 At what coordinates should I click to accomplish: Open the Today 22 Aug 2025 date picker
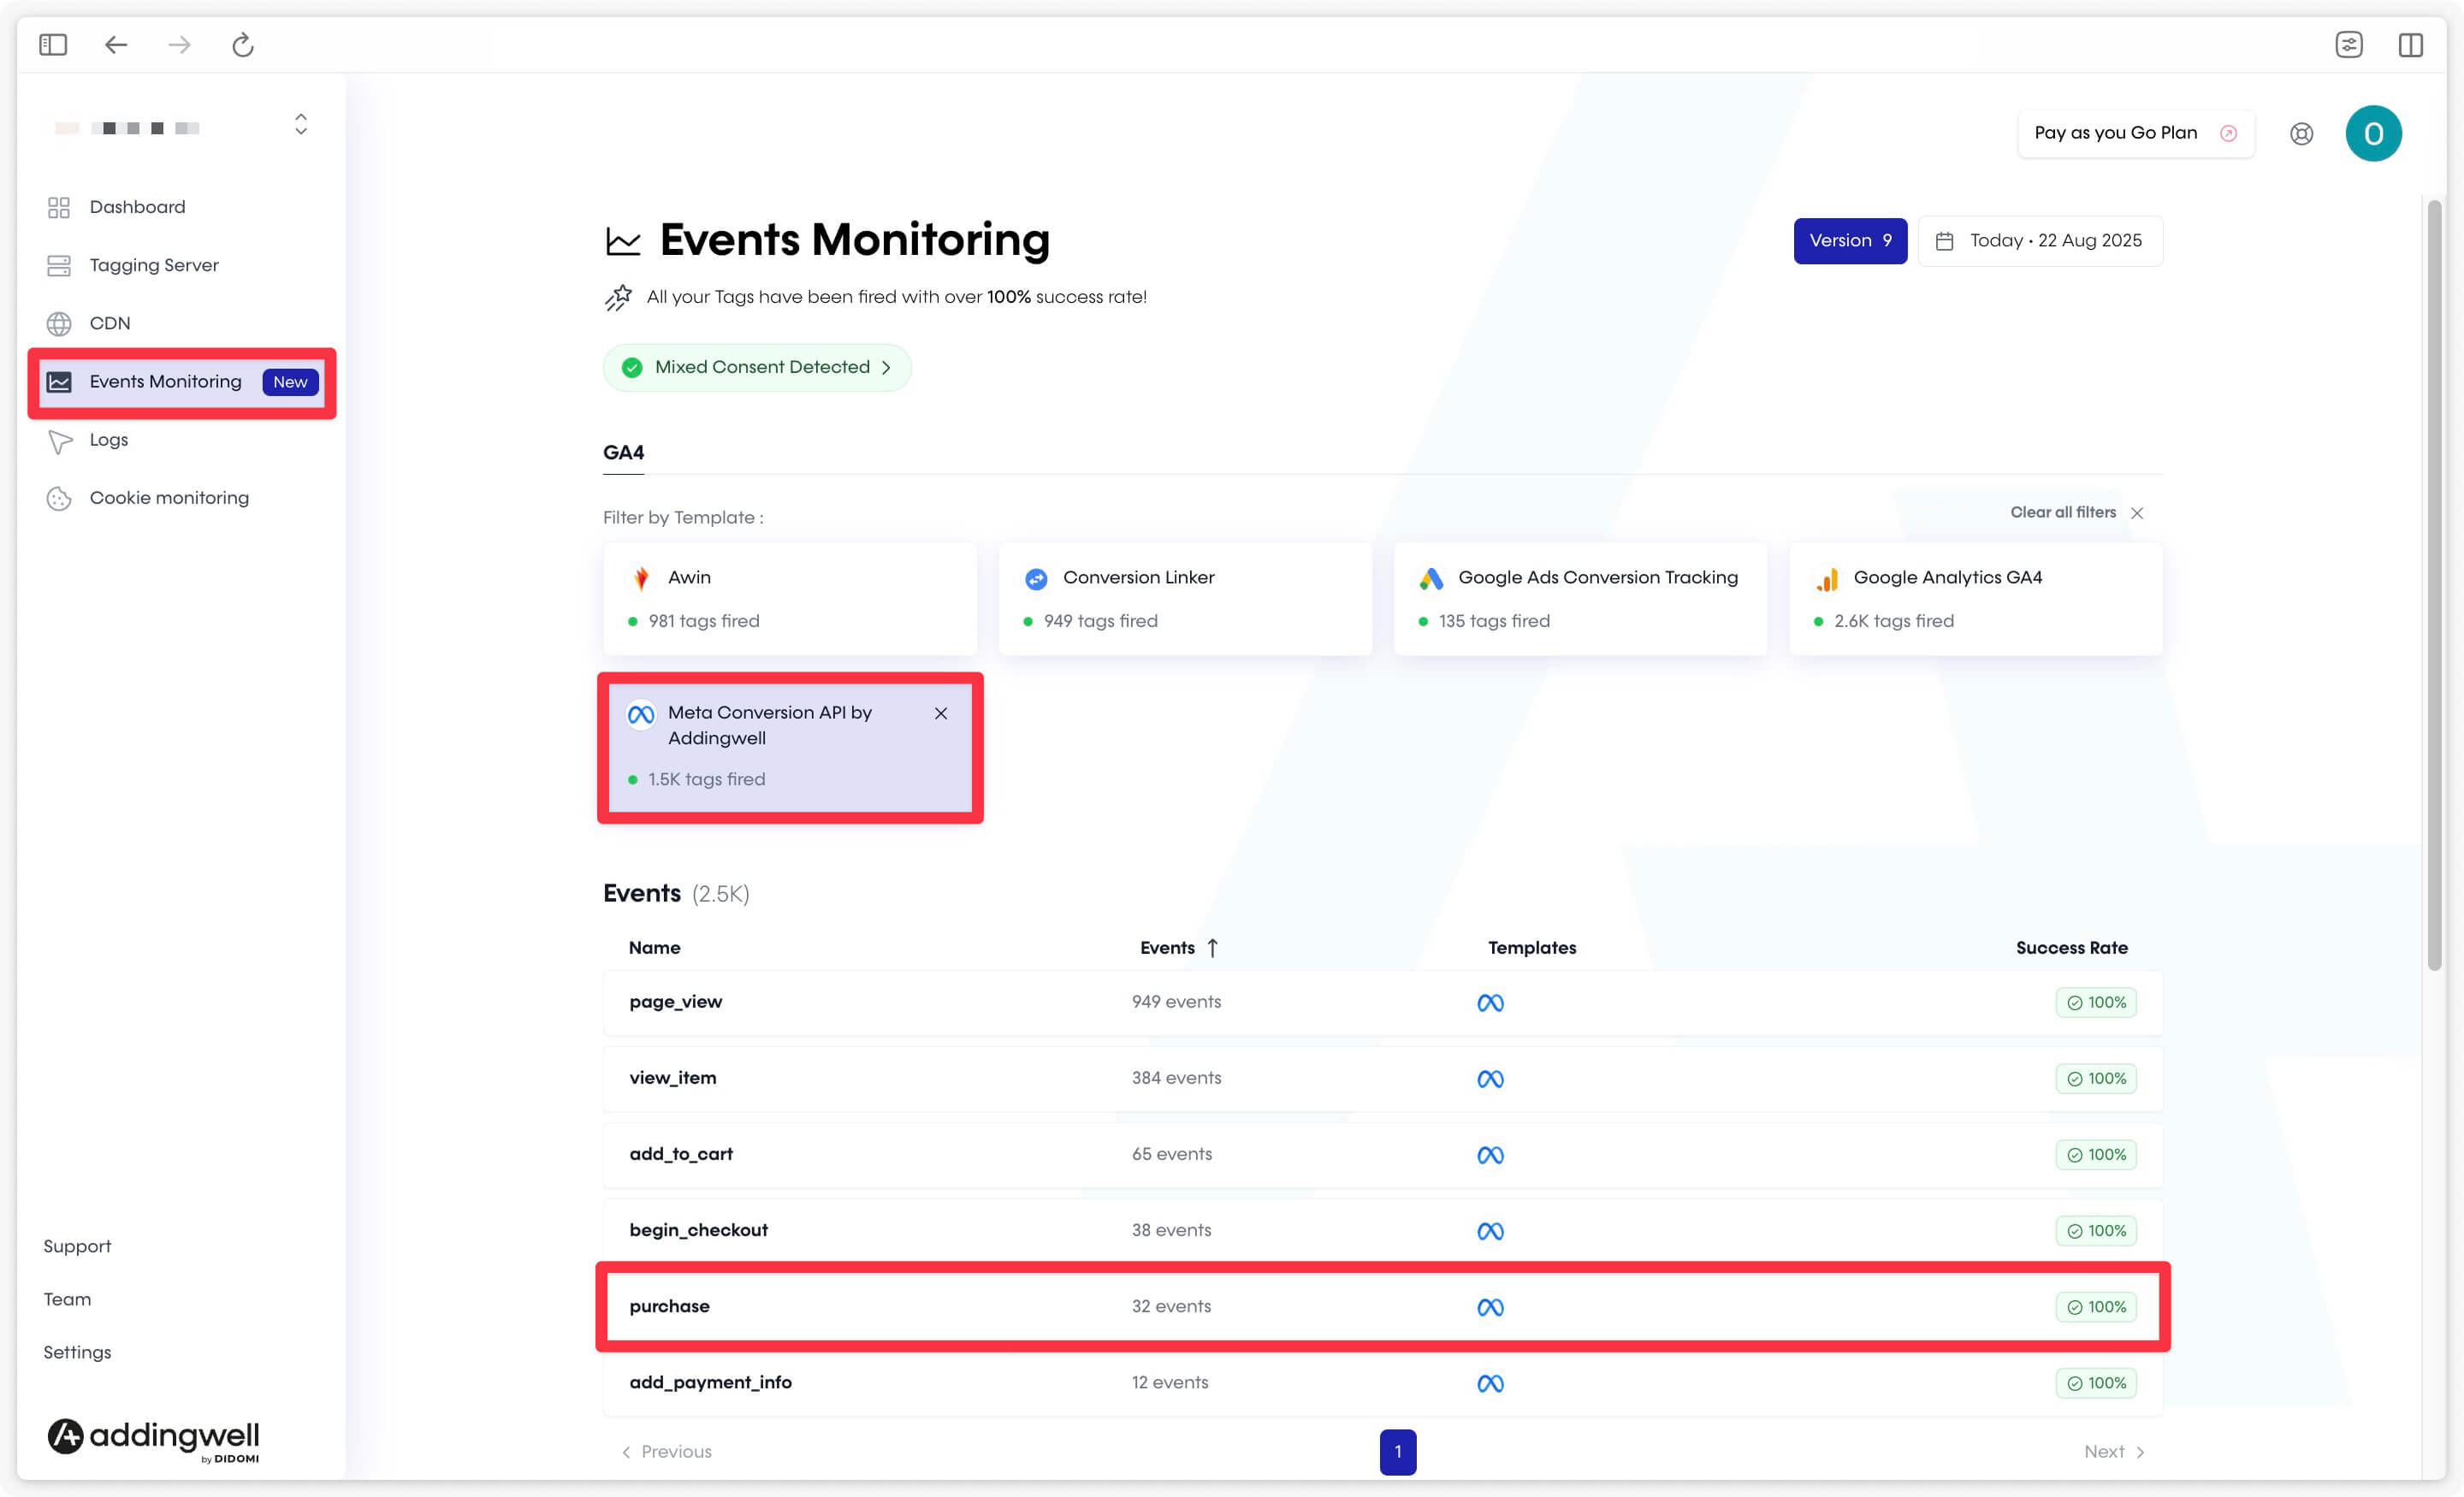coord(2040,241)
